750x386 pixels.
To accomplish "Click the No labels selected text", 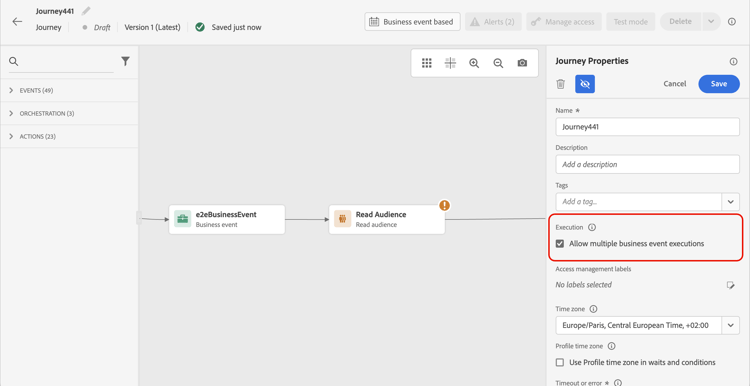I will click(x=584, y=285).
